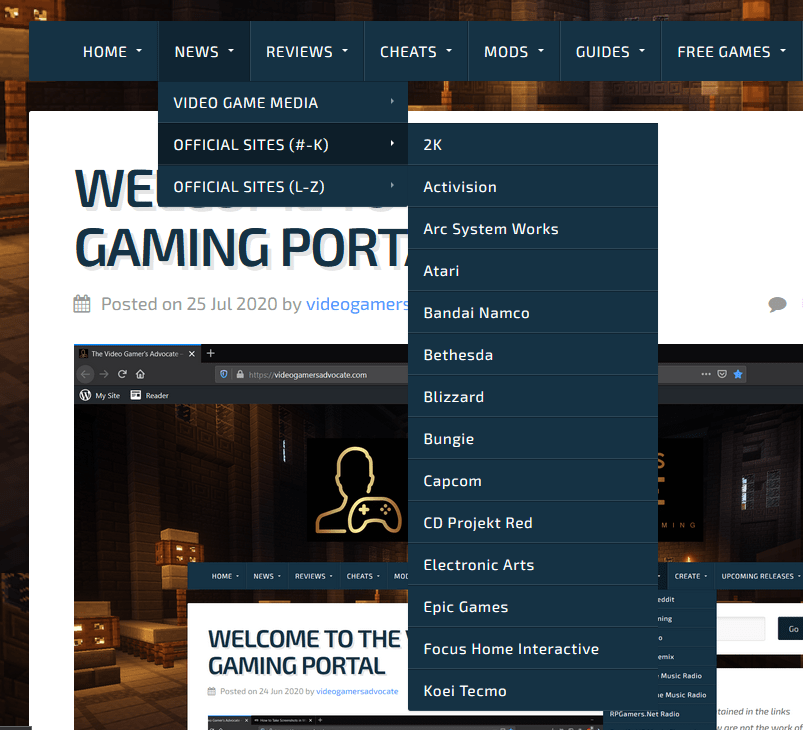Open the HOME menu
The width and height of the screenshot is (803, 730).
point(112,52)
